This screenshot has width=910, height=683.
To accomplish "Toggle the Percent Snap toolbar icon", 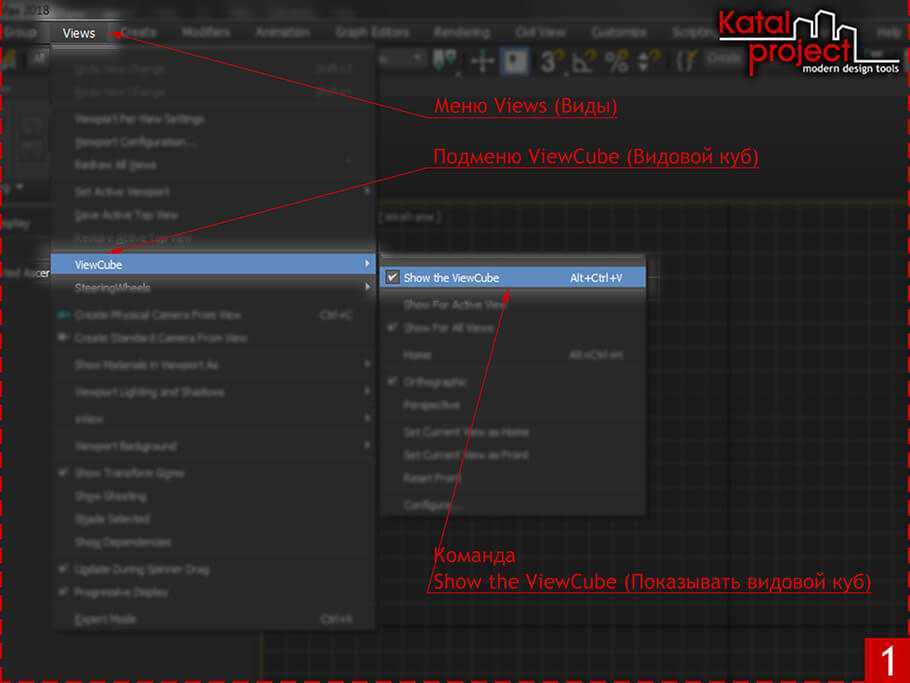I will 616,62.
